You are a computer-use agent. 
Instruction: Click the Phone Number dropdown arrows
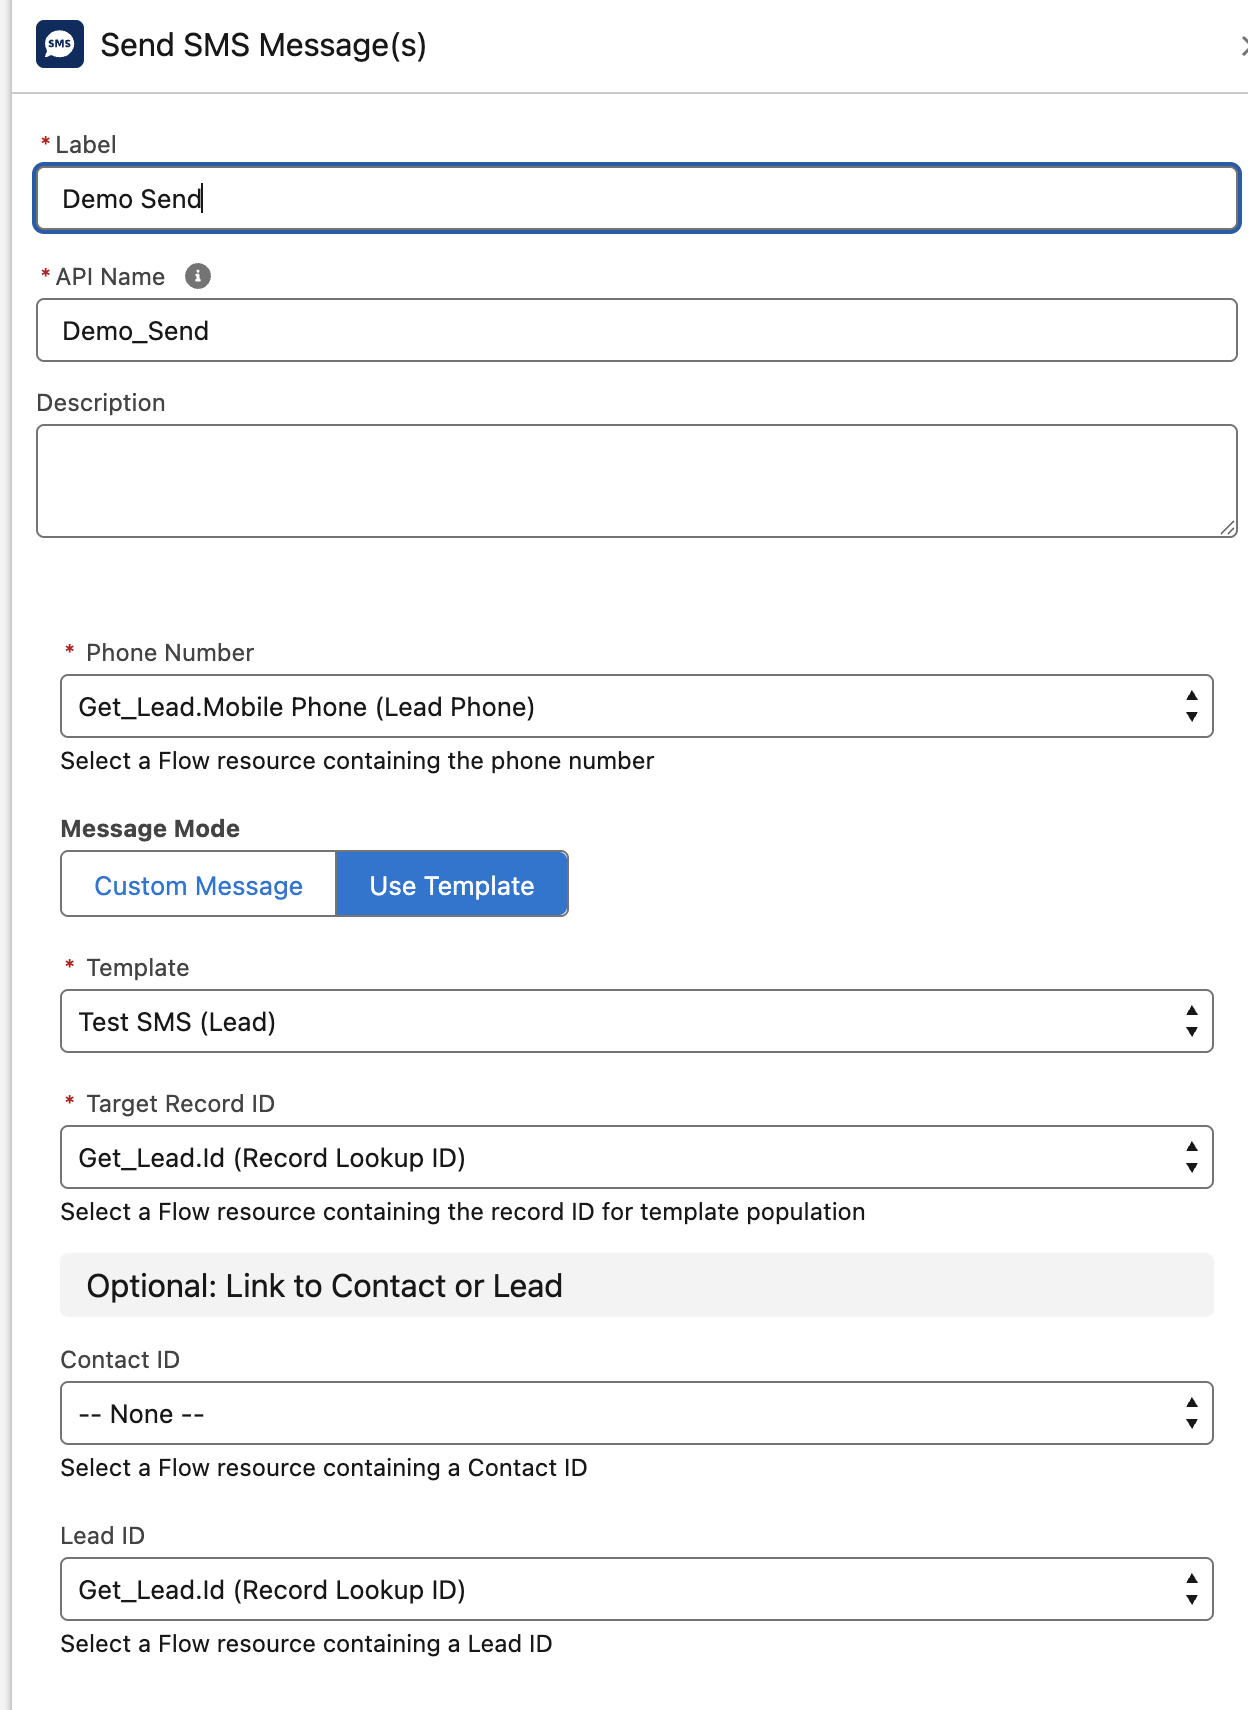(1191, 707)
